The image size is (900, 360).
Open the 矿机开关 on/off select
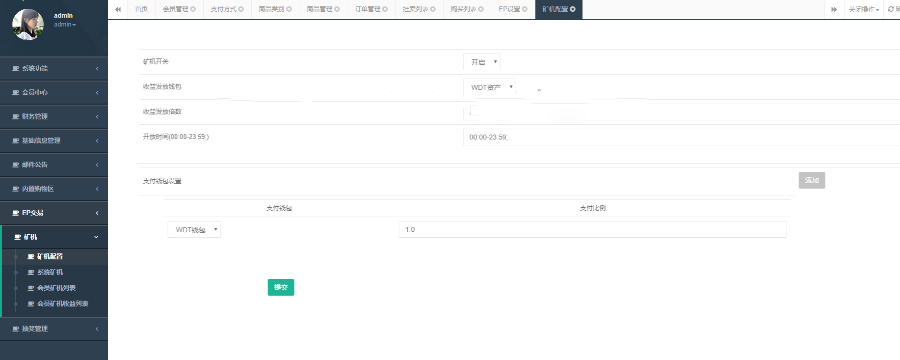tap(482, 62)
